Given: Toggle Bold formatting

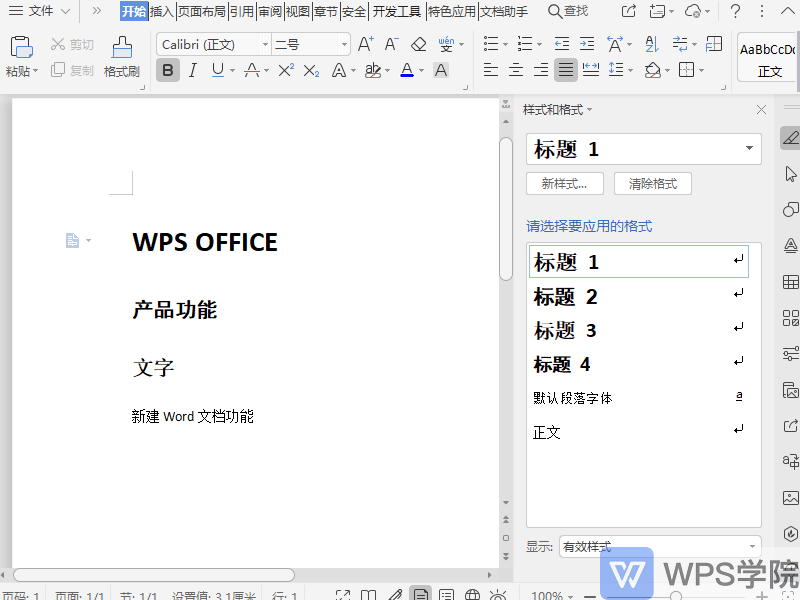Looking at the screenshot, I should 168,70.
